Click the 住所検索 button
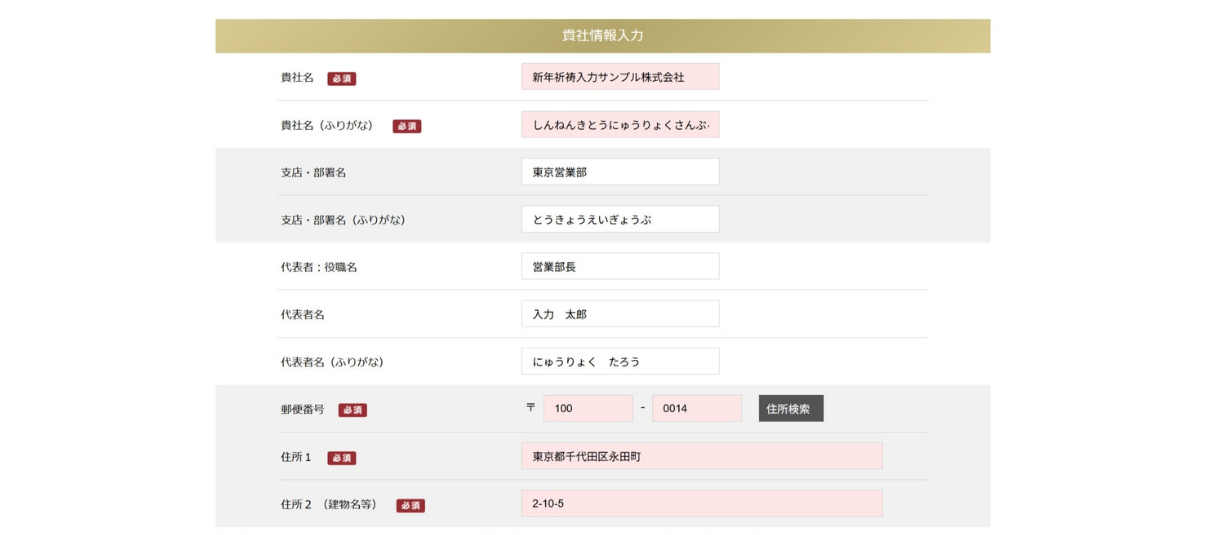1211x535 pixels. (x=790, y=409)
